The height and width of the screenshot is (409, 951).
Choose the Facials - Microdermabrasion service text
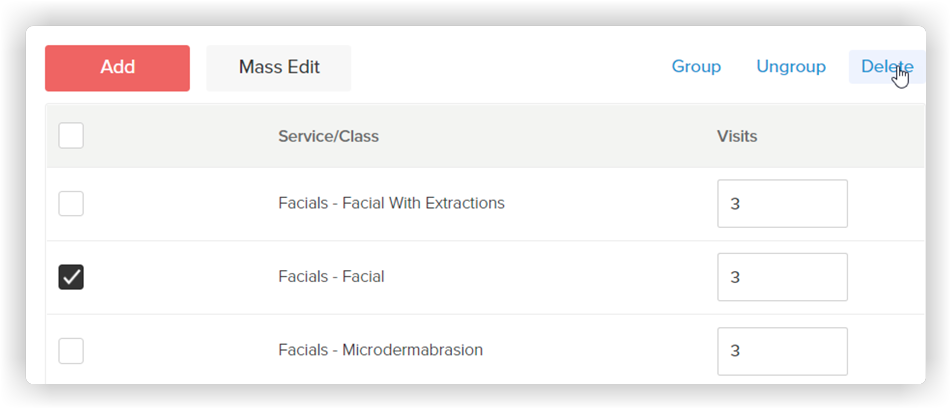pos(380,350)
